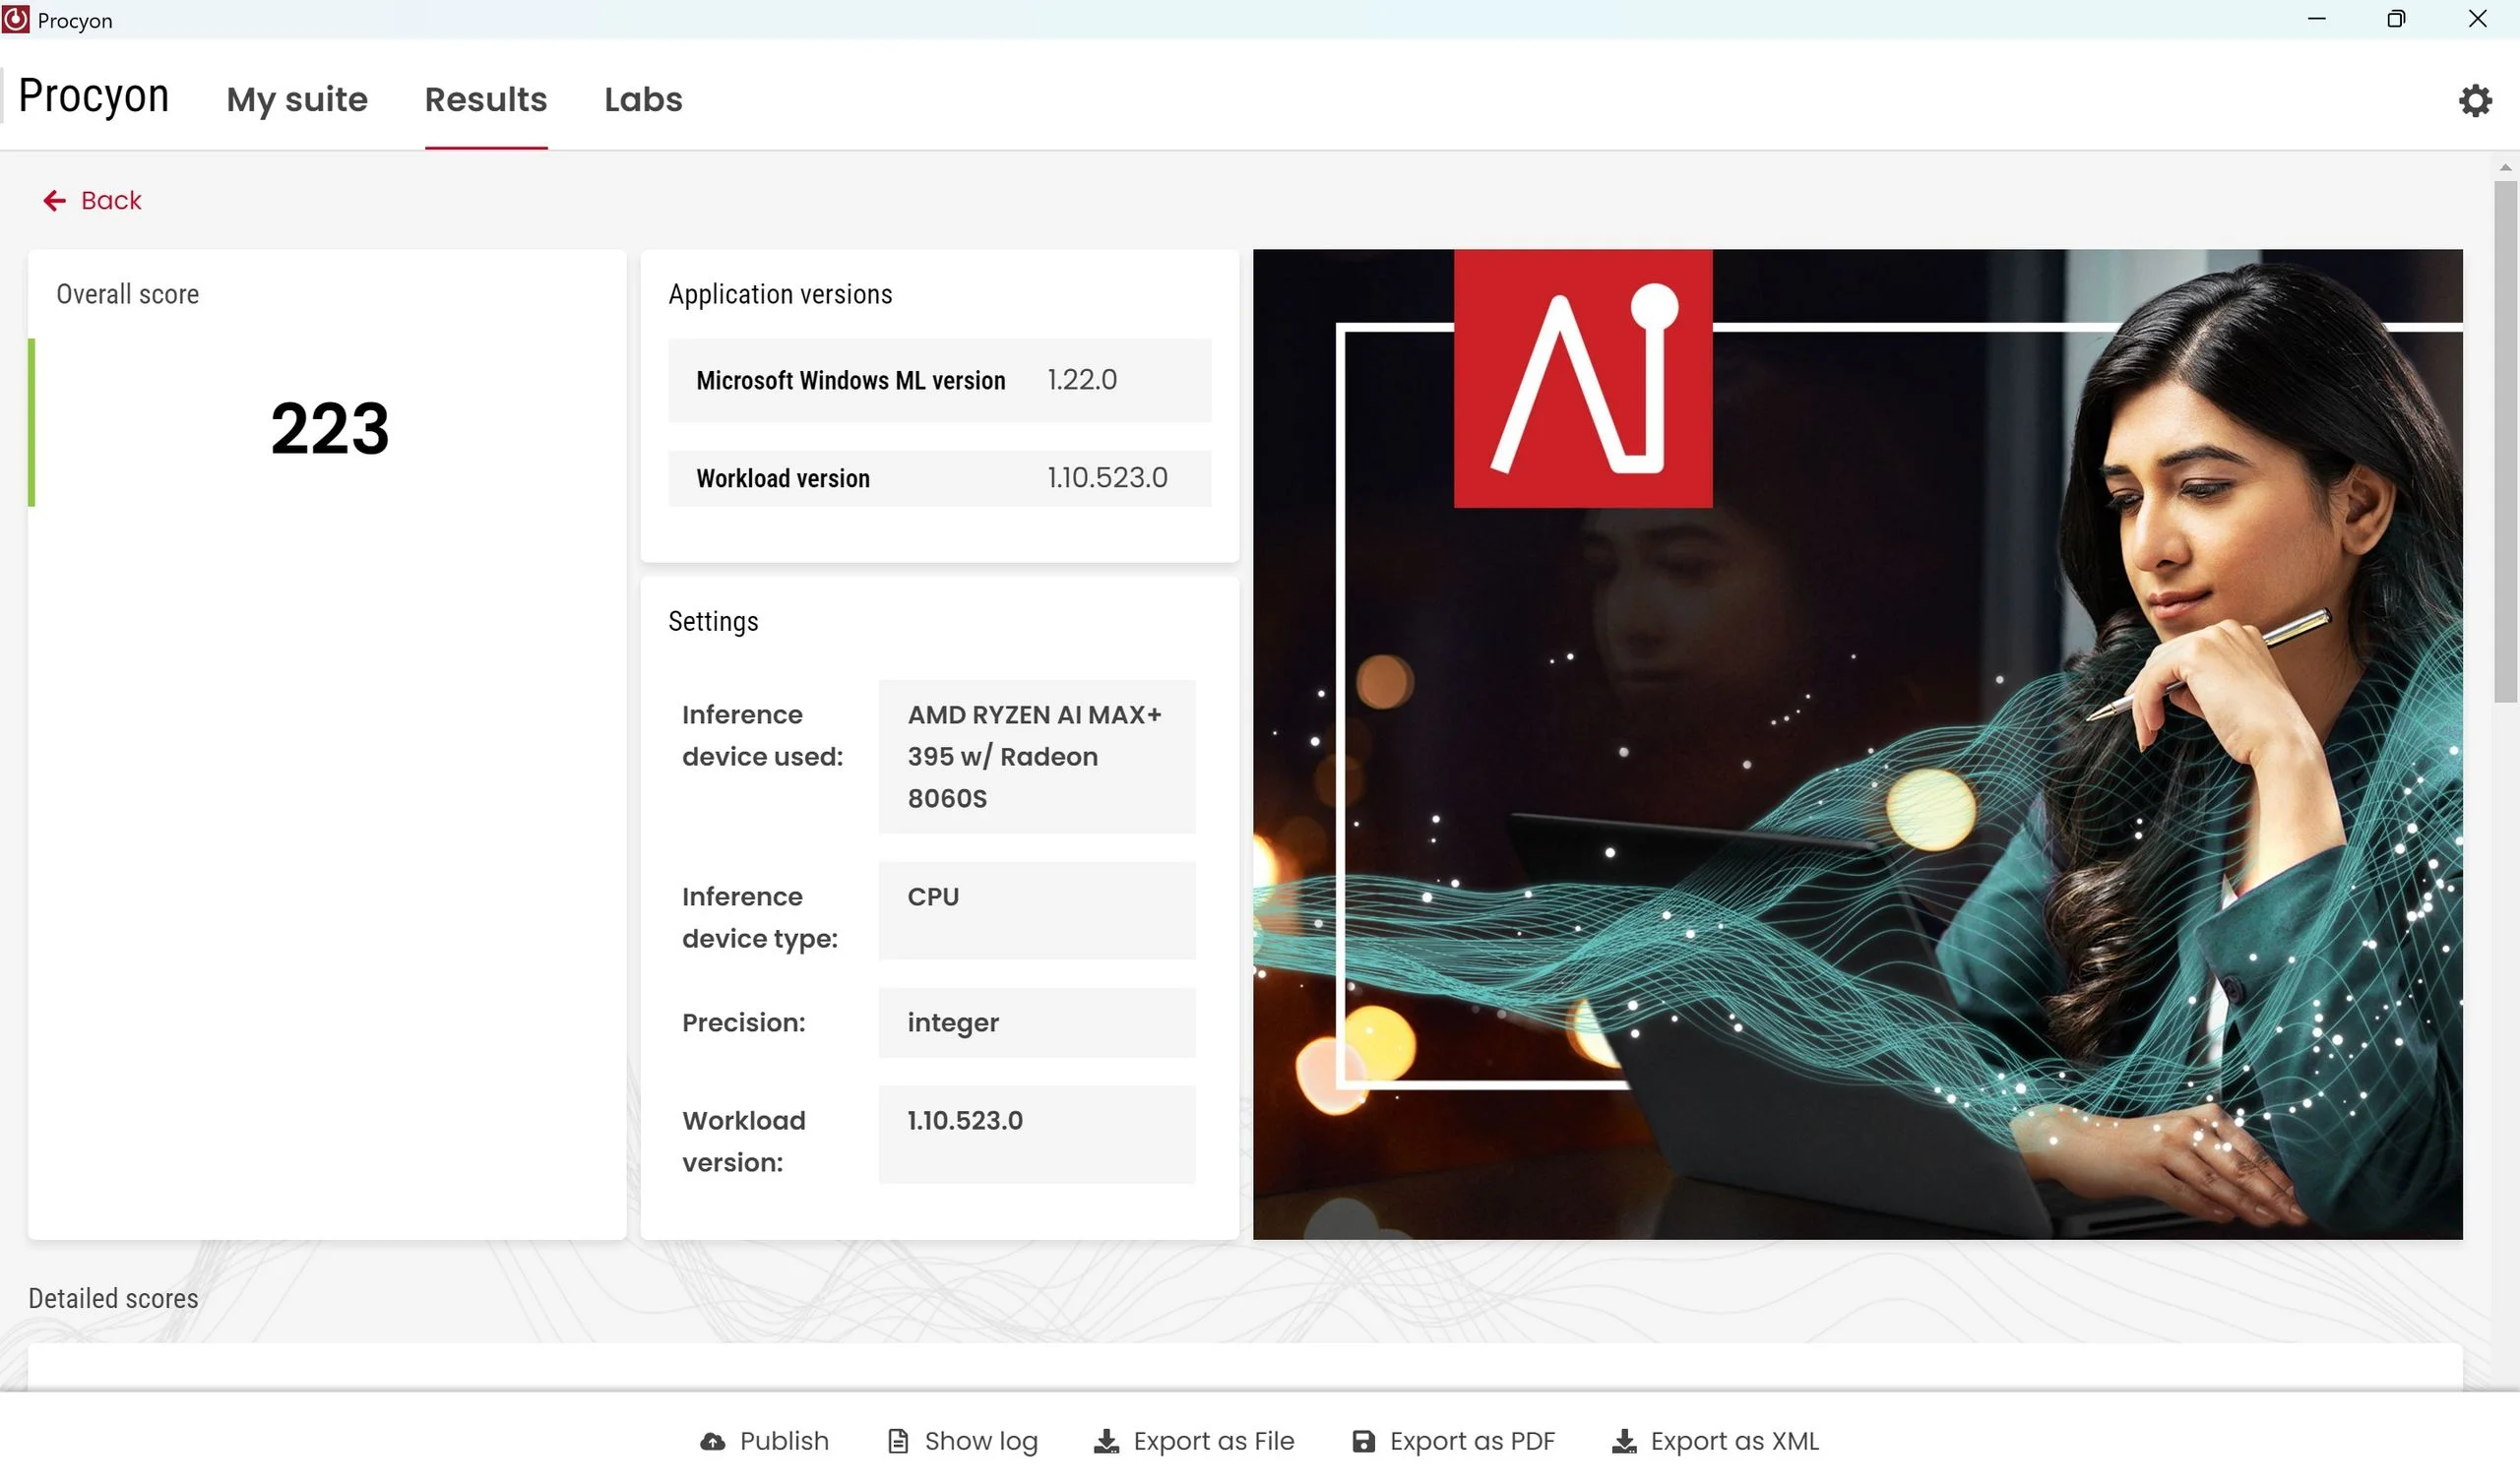Click the Export as PDF save icon
Viewport: 2520px width, 1483px height.
click(x=1363, y=1441)
